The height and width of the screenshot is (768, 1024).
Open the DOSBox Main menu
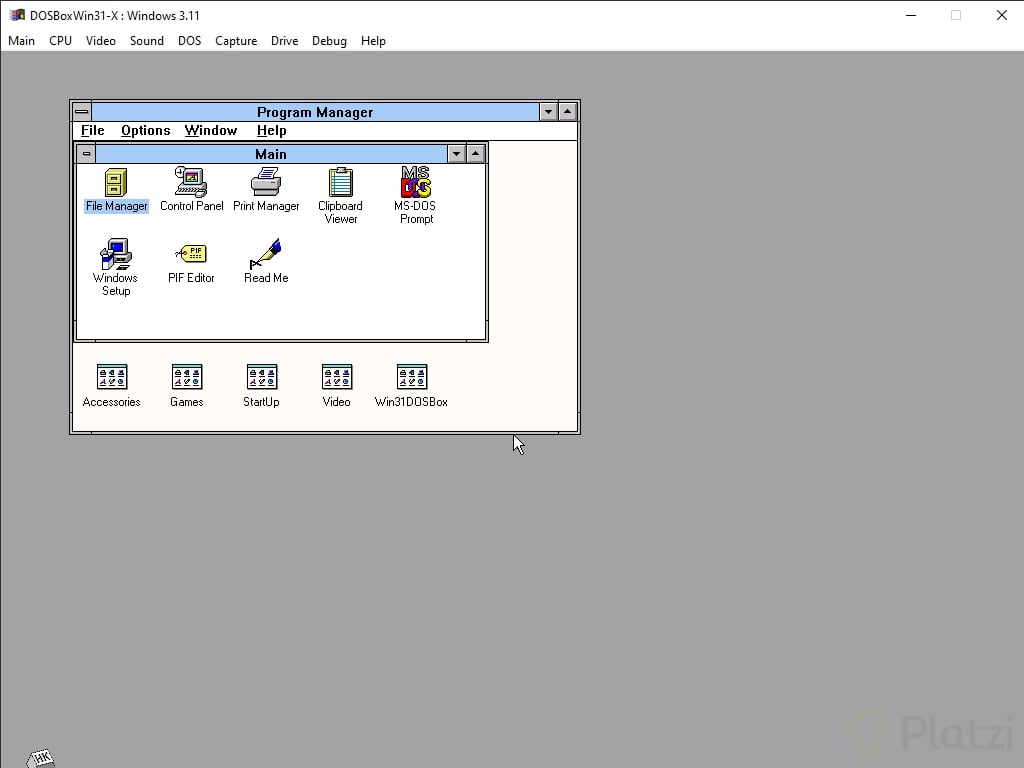coord(22,40)
